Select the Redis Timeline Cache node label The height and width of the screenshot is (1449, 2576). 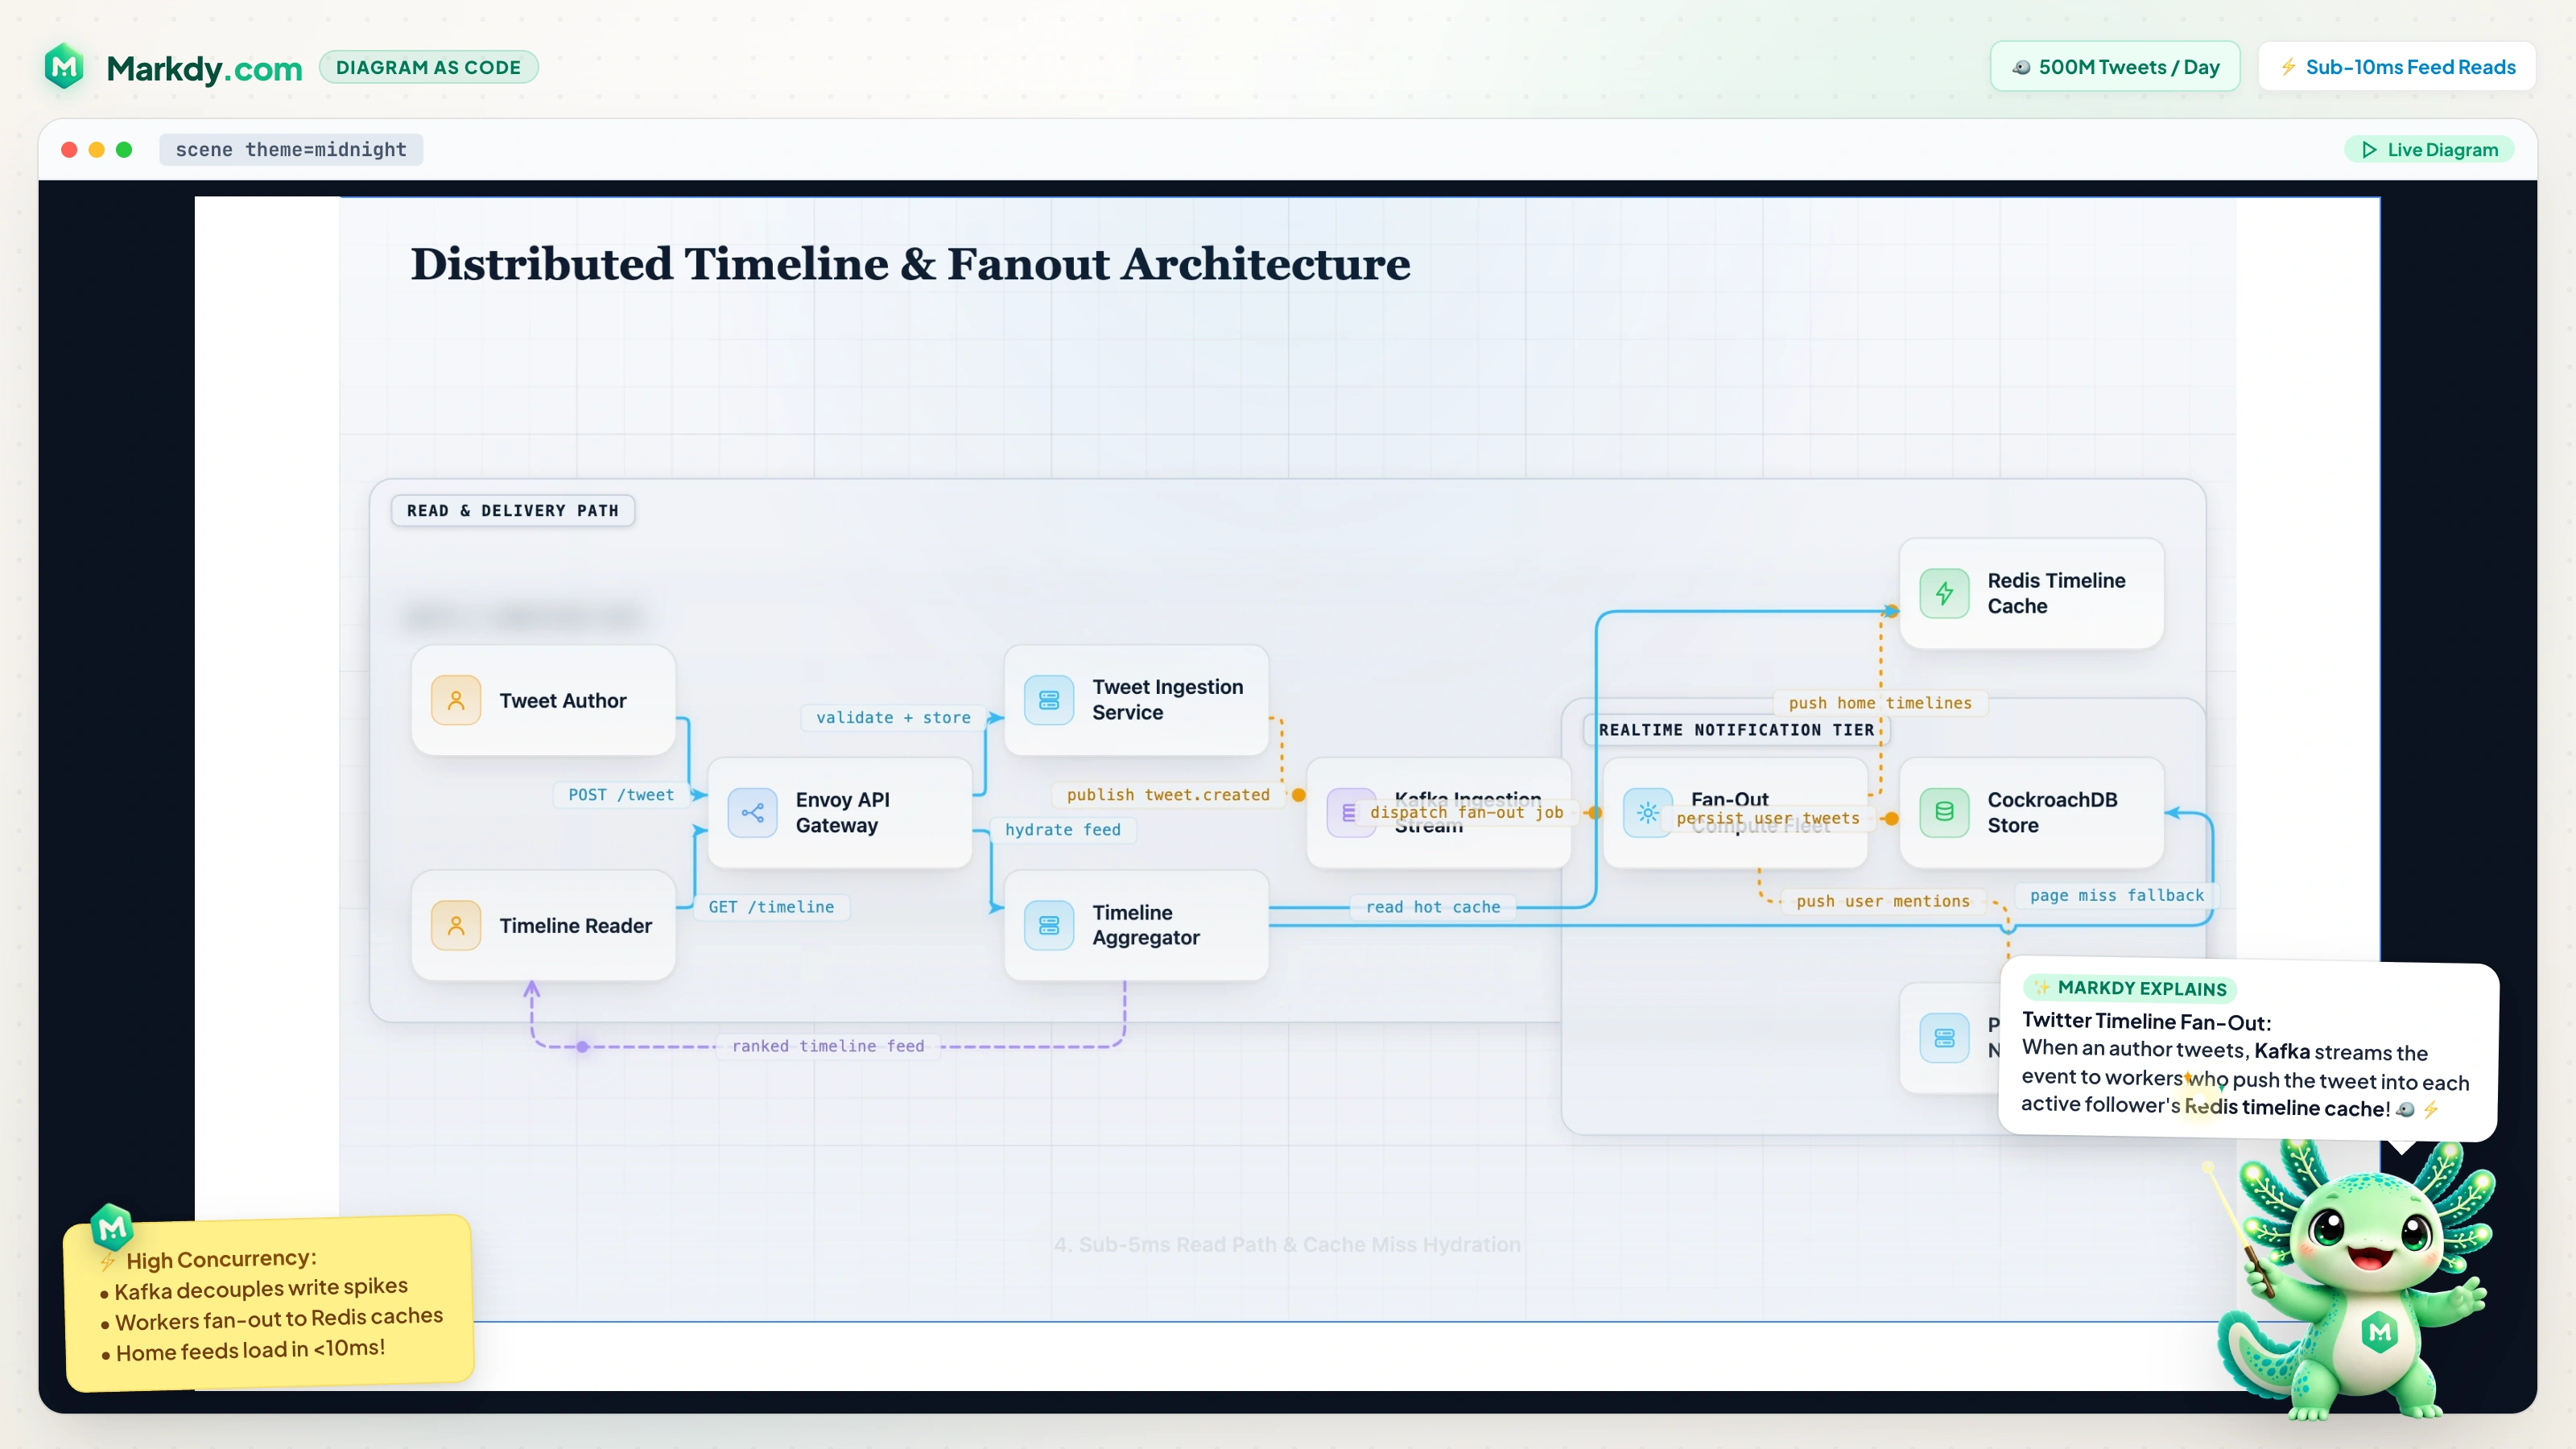click(2056, 593)
